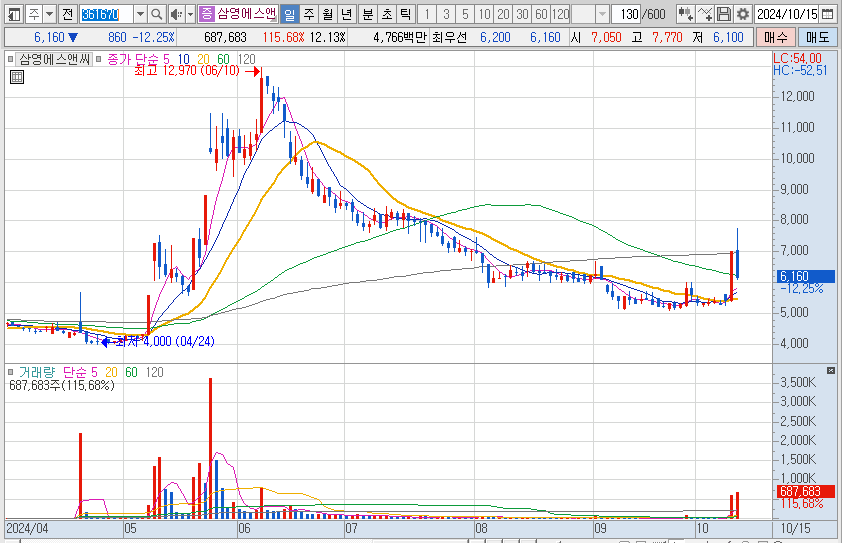Open the dropdown next to speaker icon
The height and width of the screenshot is (543, 842).
(x=190, y=14)
